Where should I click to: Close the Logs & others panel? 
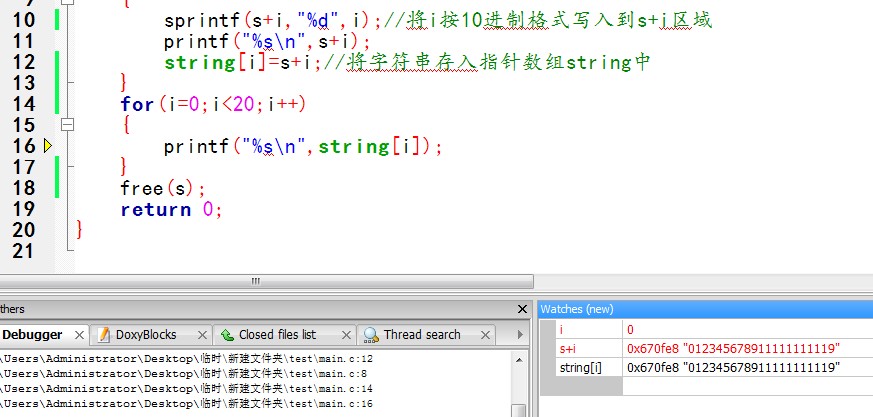click(x=522, y=309)
